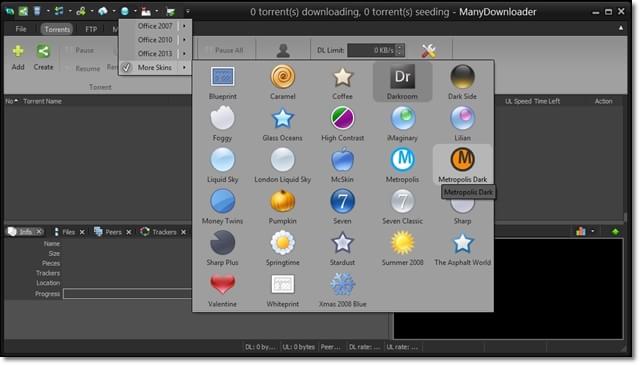Choose the Springtime flower skin
This screenshot has height=365, width=640.
point(282,243)
